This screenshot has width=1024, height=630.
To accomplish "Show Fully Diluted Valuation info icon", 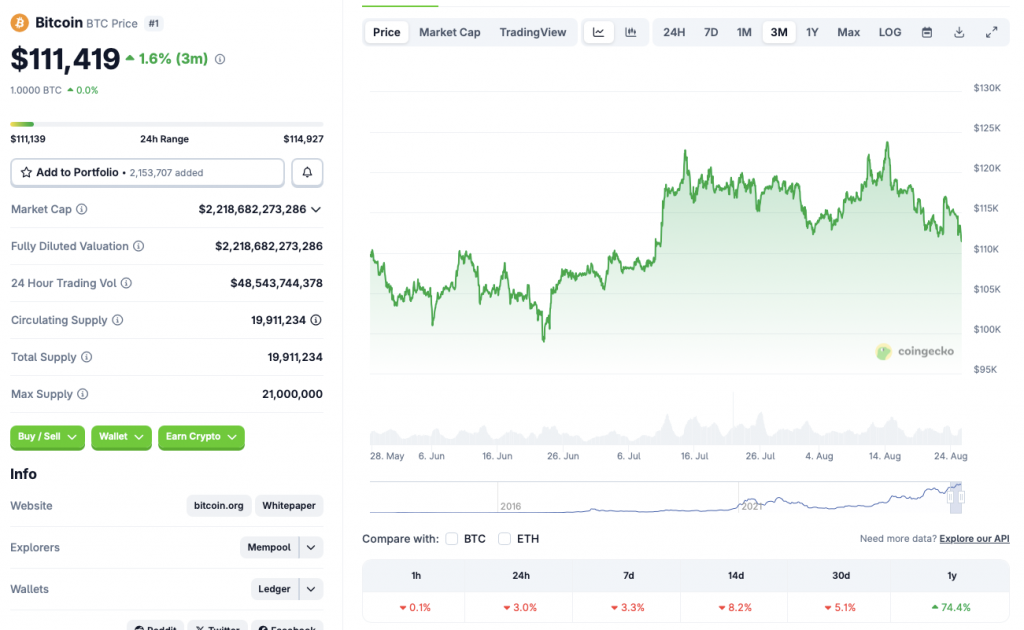I will 138,246.
